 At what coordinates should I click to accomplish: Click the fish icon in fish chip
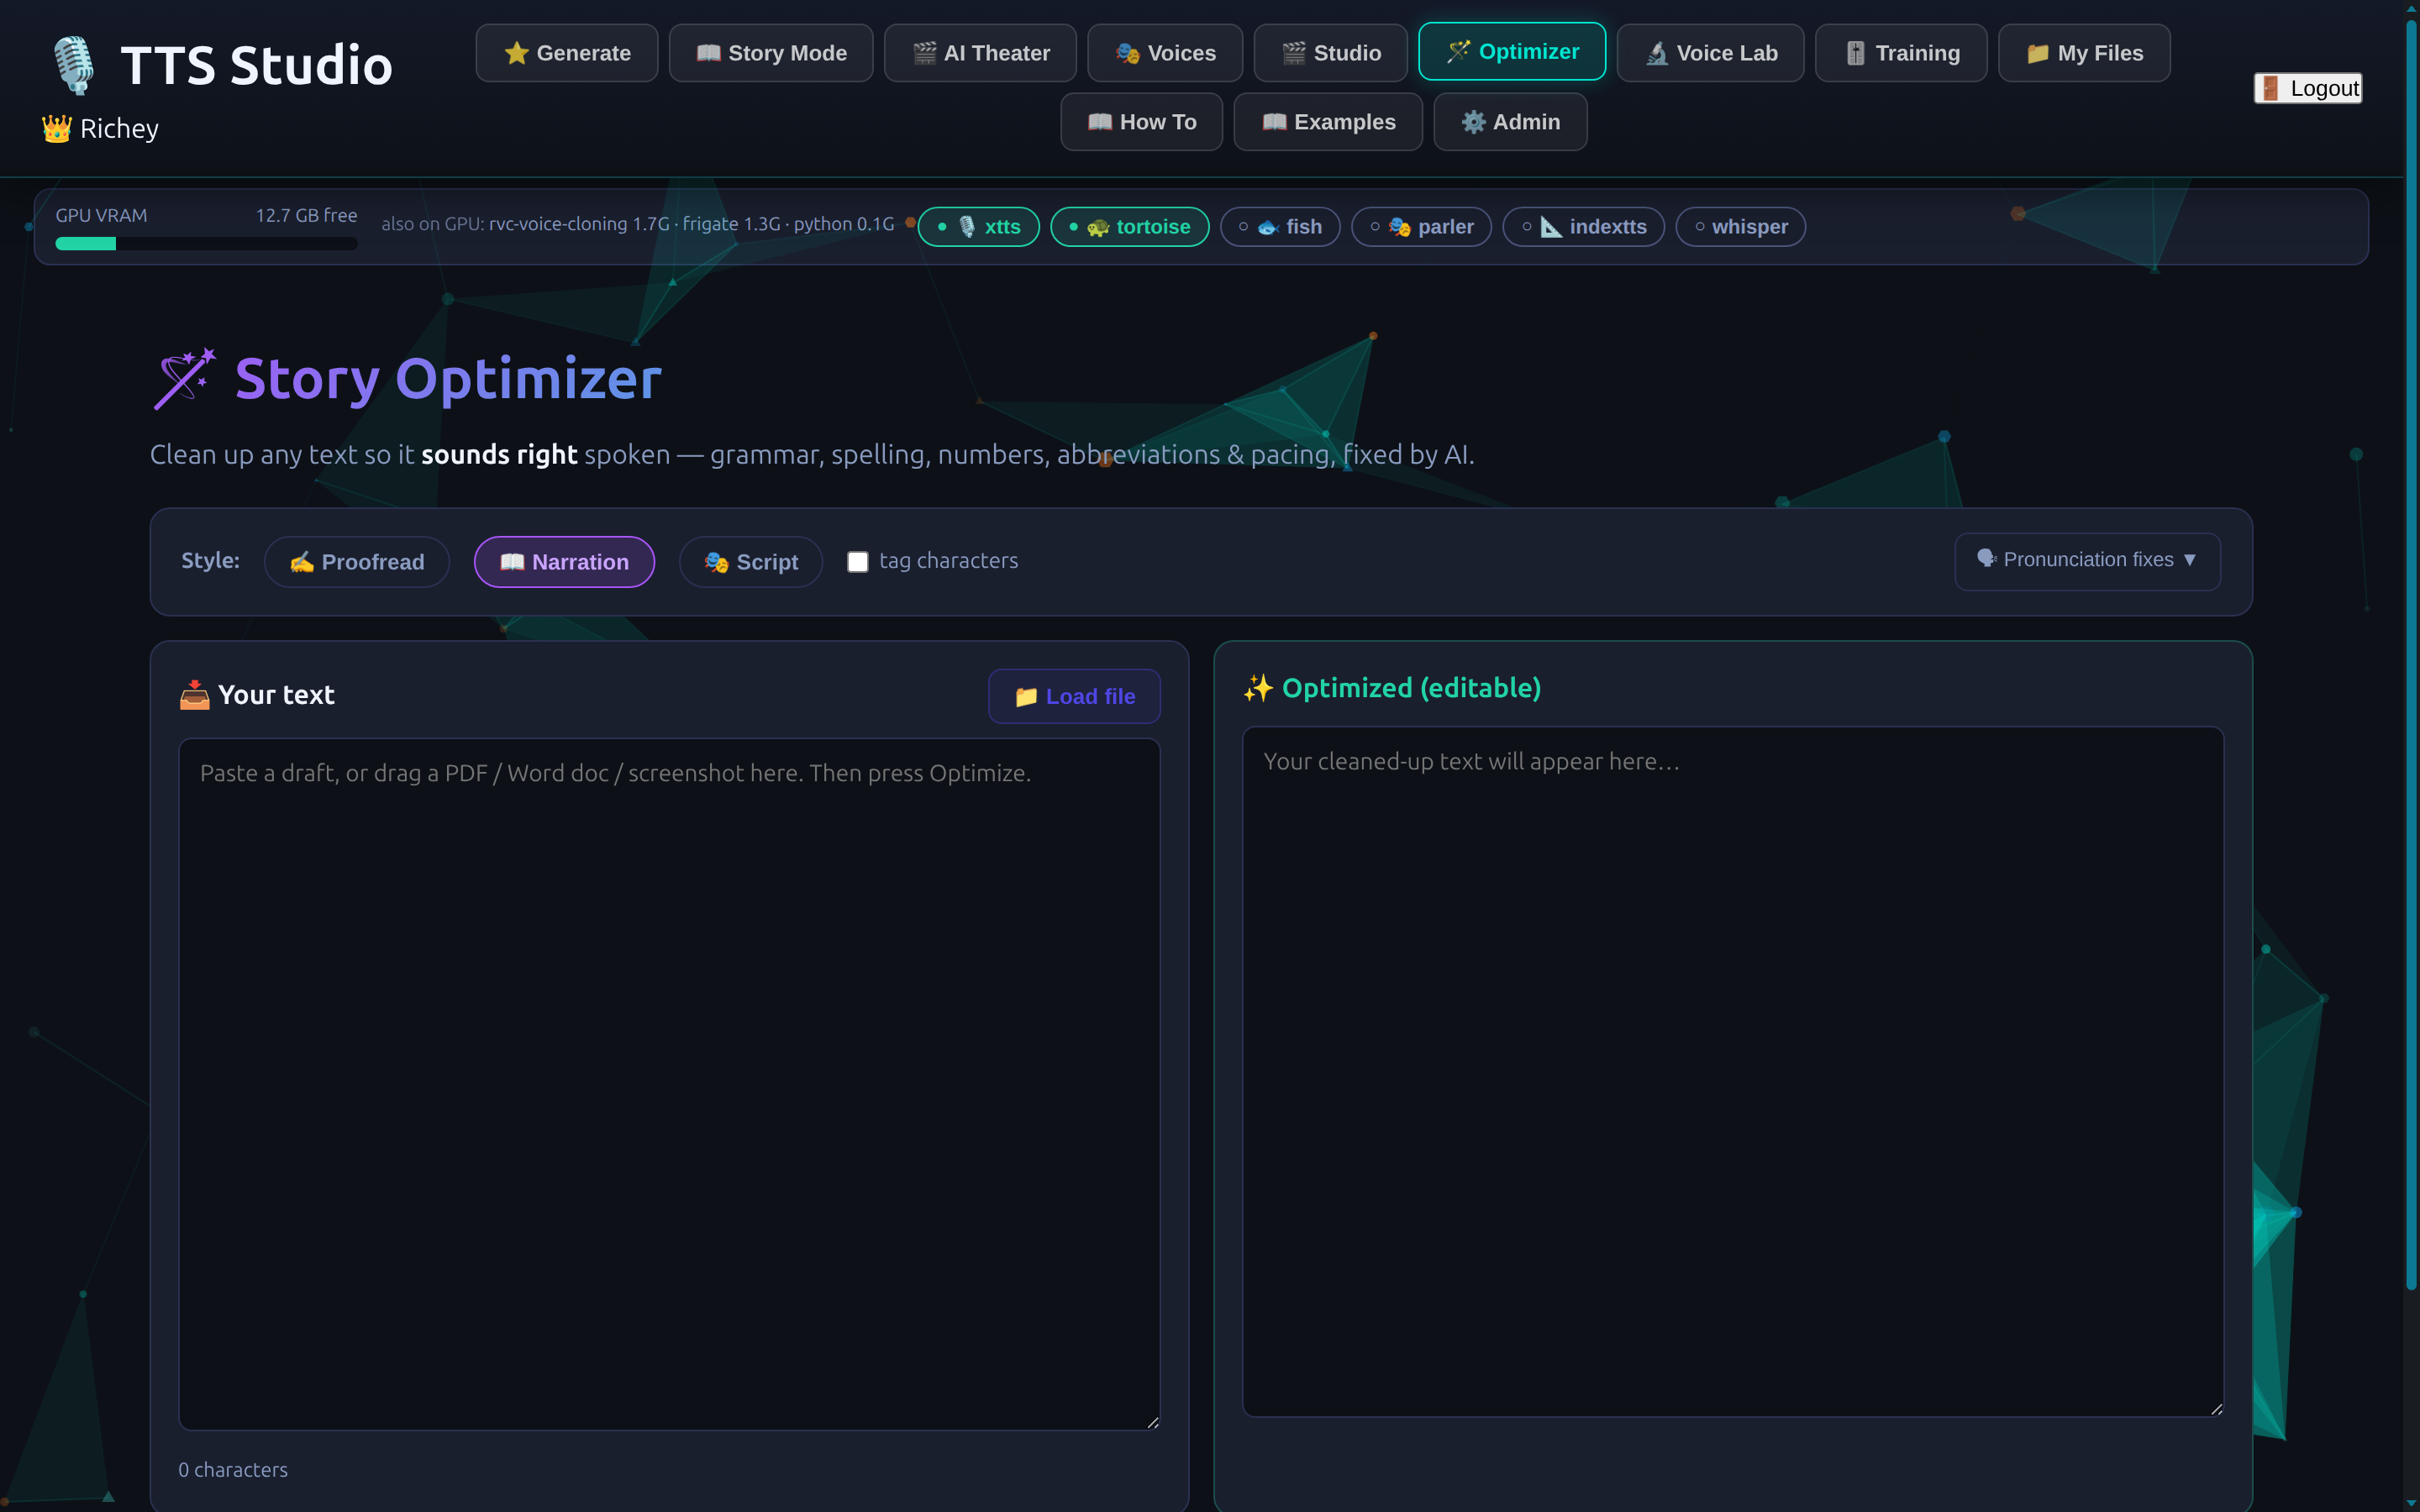pos(1268,227)
